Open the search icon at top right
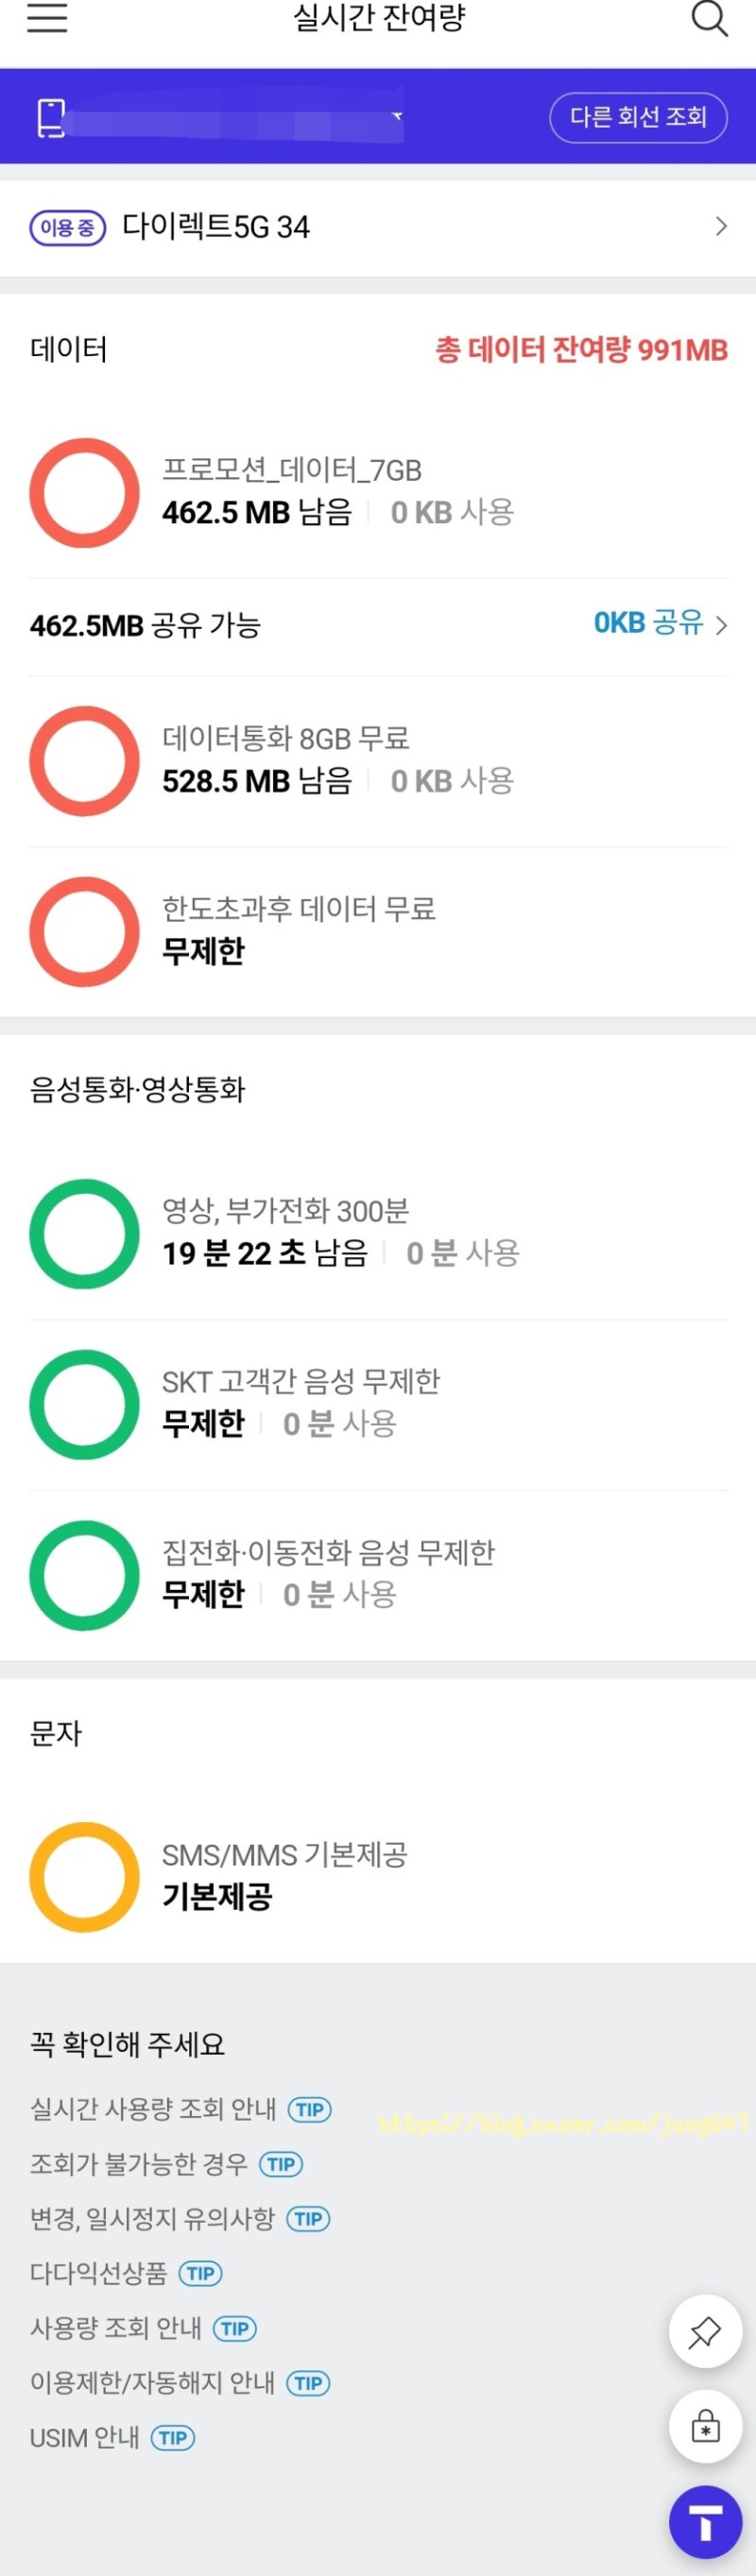The image size is (756, 2576). coord(710,18)
